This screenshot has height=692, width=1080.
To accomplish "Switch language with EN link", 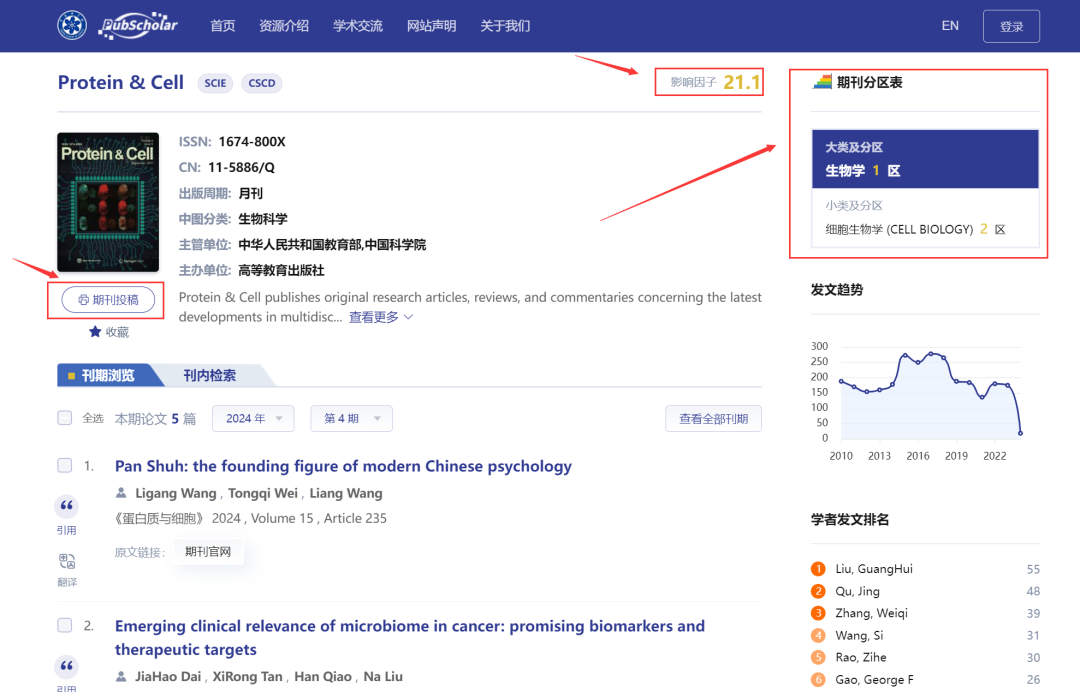I will tap(950, 25).
